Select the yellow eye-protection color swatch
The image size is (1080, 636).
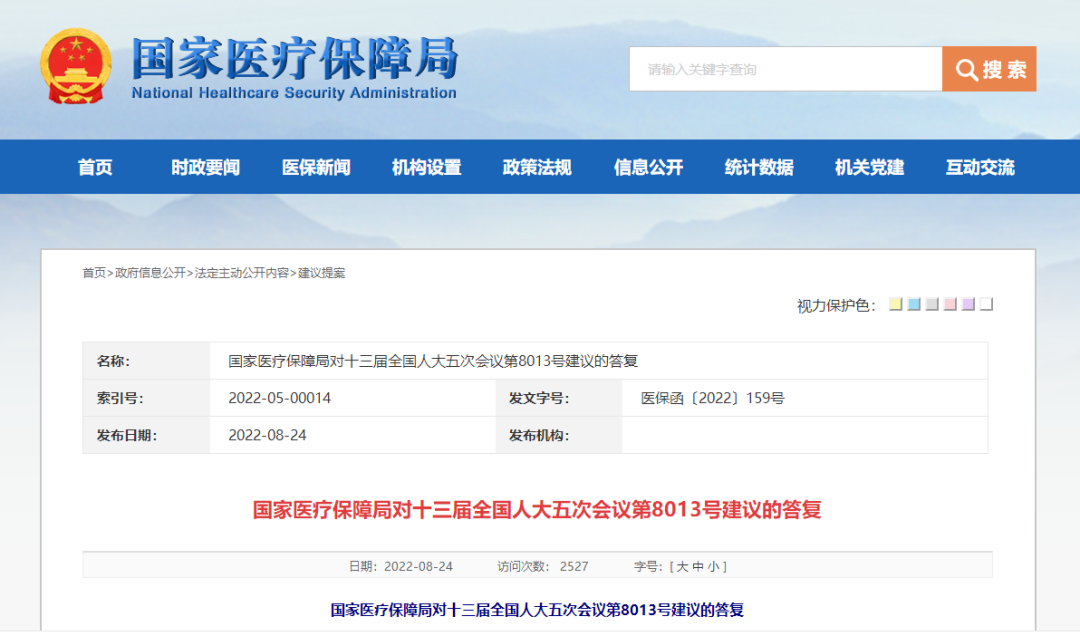896,304
